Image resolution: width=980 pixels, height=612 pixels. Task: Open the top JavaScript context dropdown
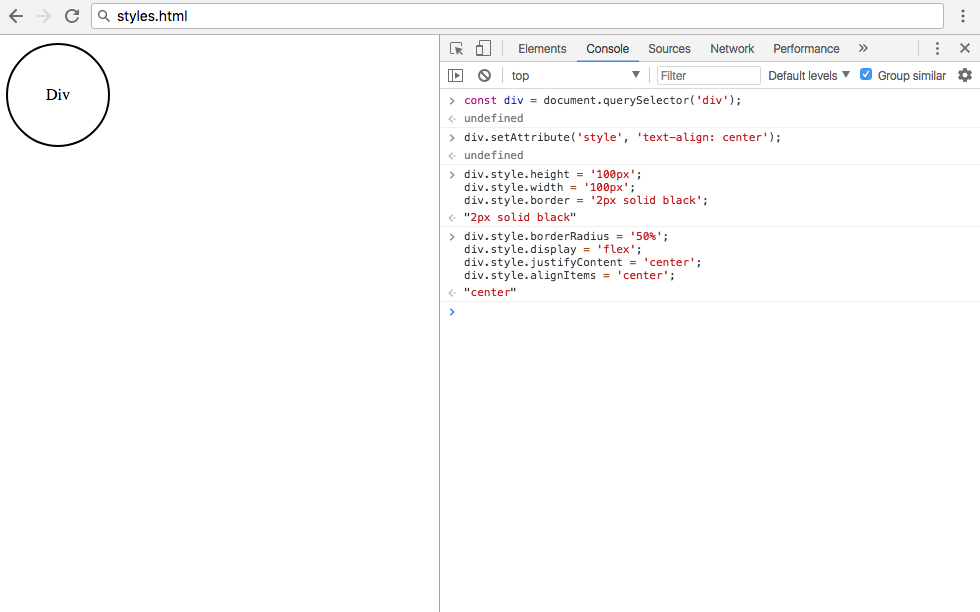tap(575, 75)
